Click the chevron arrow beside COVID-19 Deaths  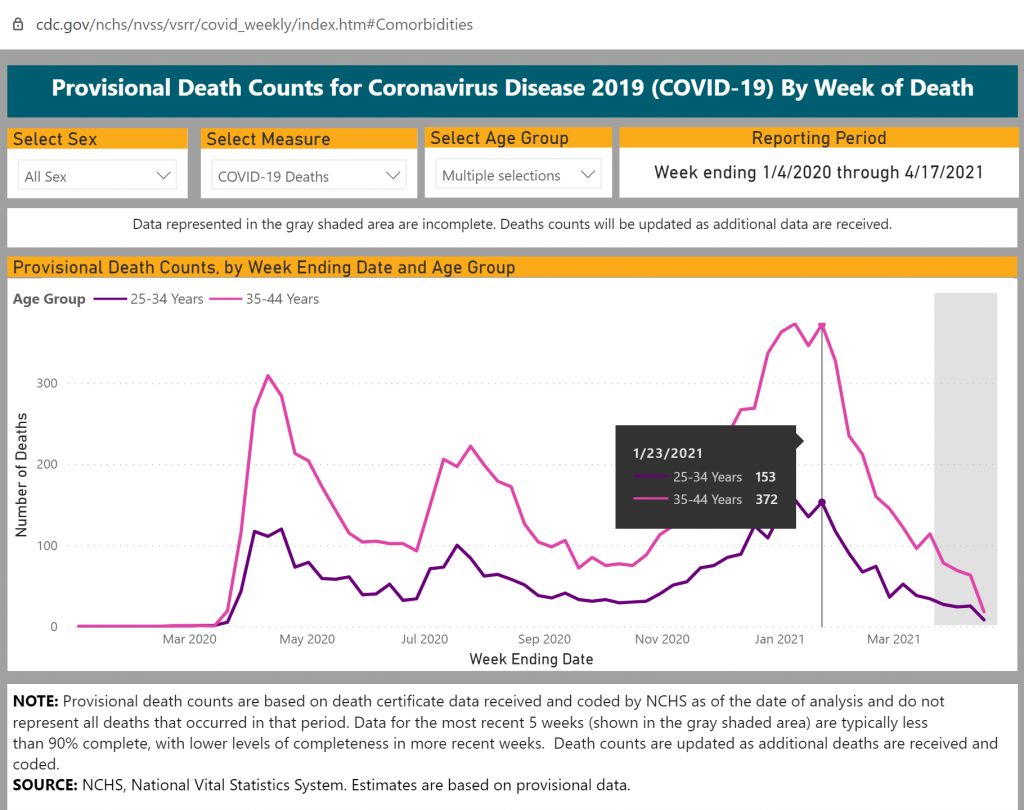point(392,176)
